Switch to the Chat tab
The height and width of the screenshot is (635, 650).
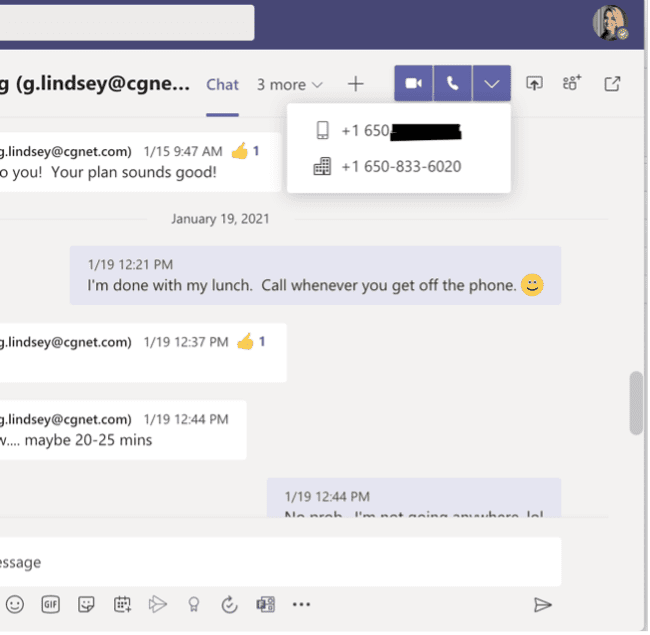point(222,85)
